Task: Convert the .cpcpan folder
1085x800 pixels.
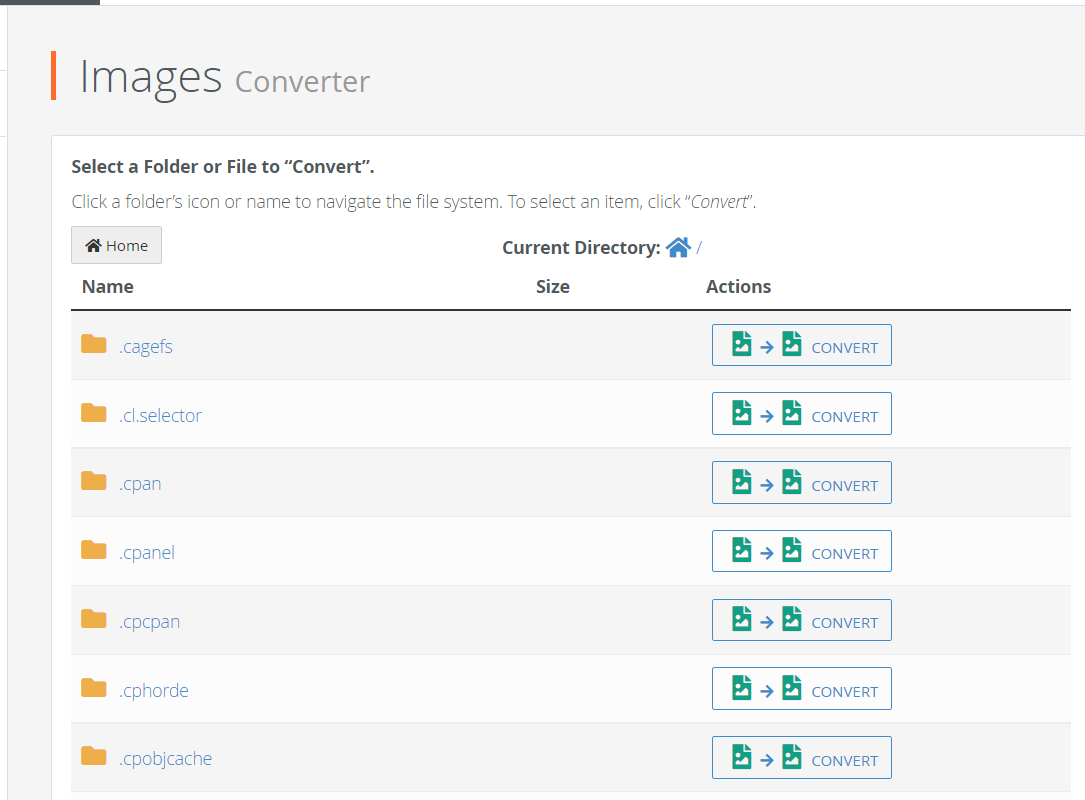Action: pos(801,620)
